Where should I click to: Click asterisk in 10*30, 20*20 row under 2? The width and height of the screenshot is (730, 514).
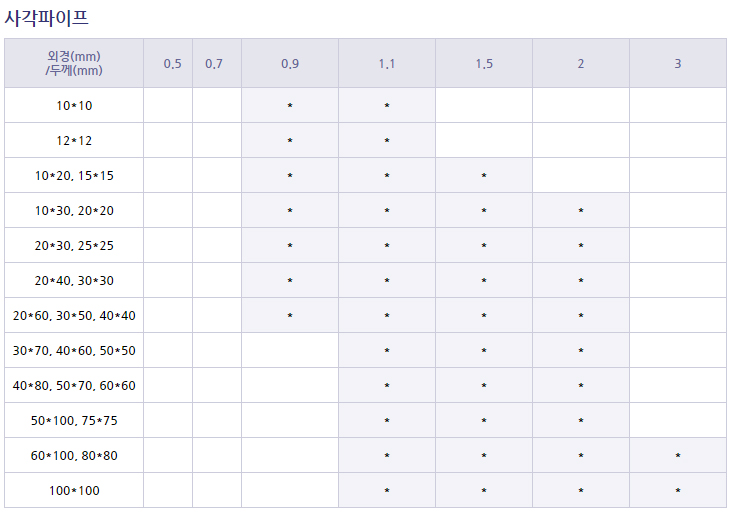click(x=581, y=211)
